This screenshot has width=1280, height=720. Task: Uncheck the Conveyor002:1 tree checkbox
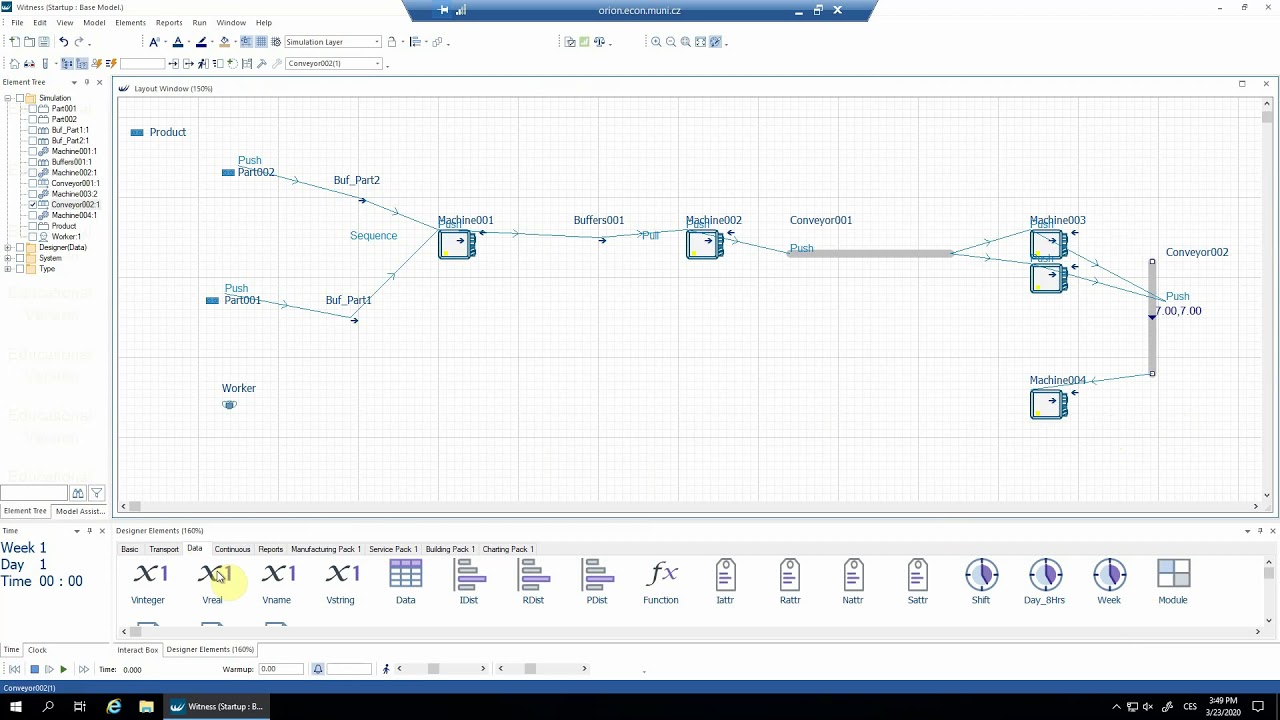pos(32,205)
